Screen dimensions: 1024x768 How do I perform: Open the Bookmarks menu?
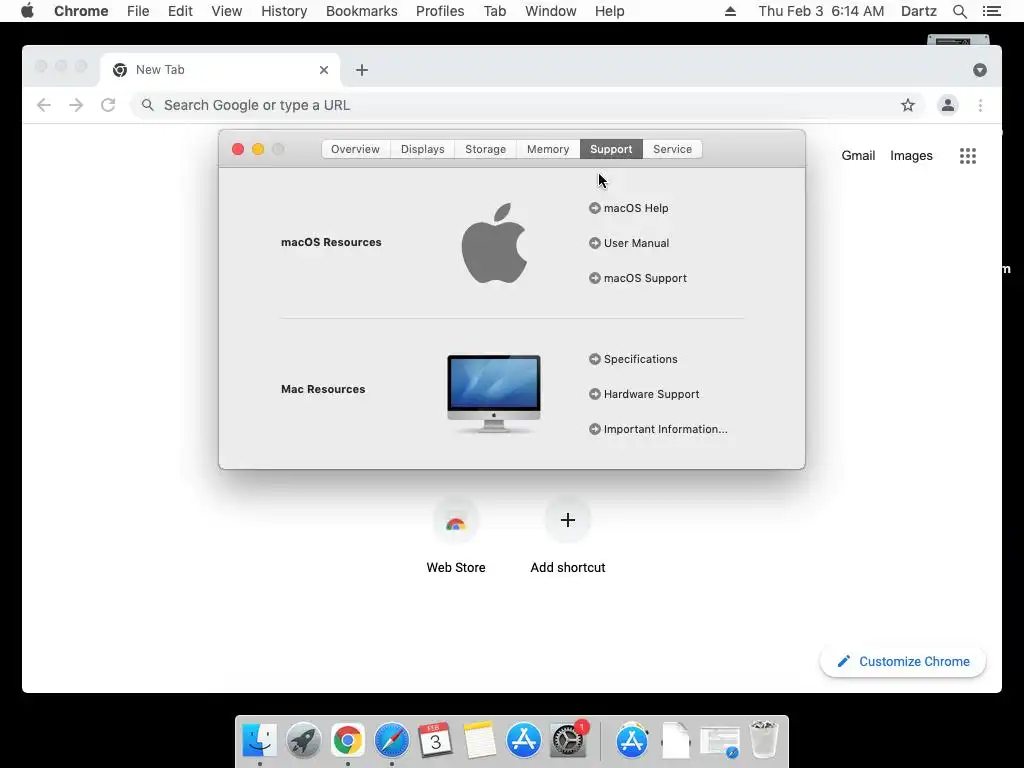coord(362,11)
